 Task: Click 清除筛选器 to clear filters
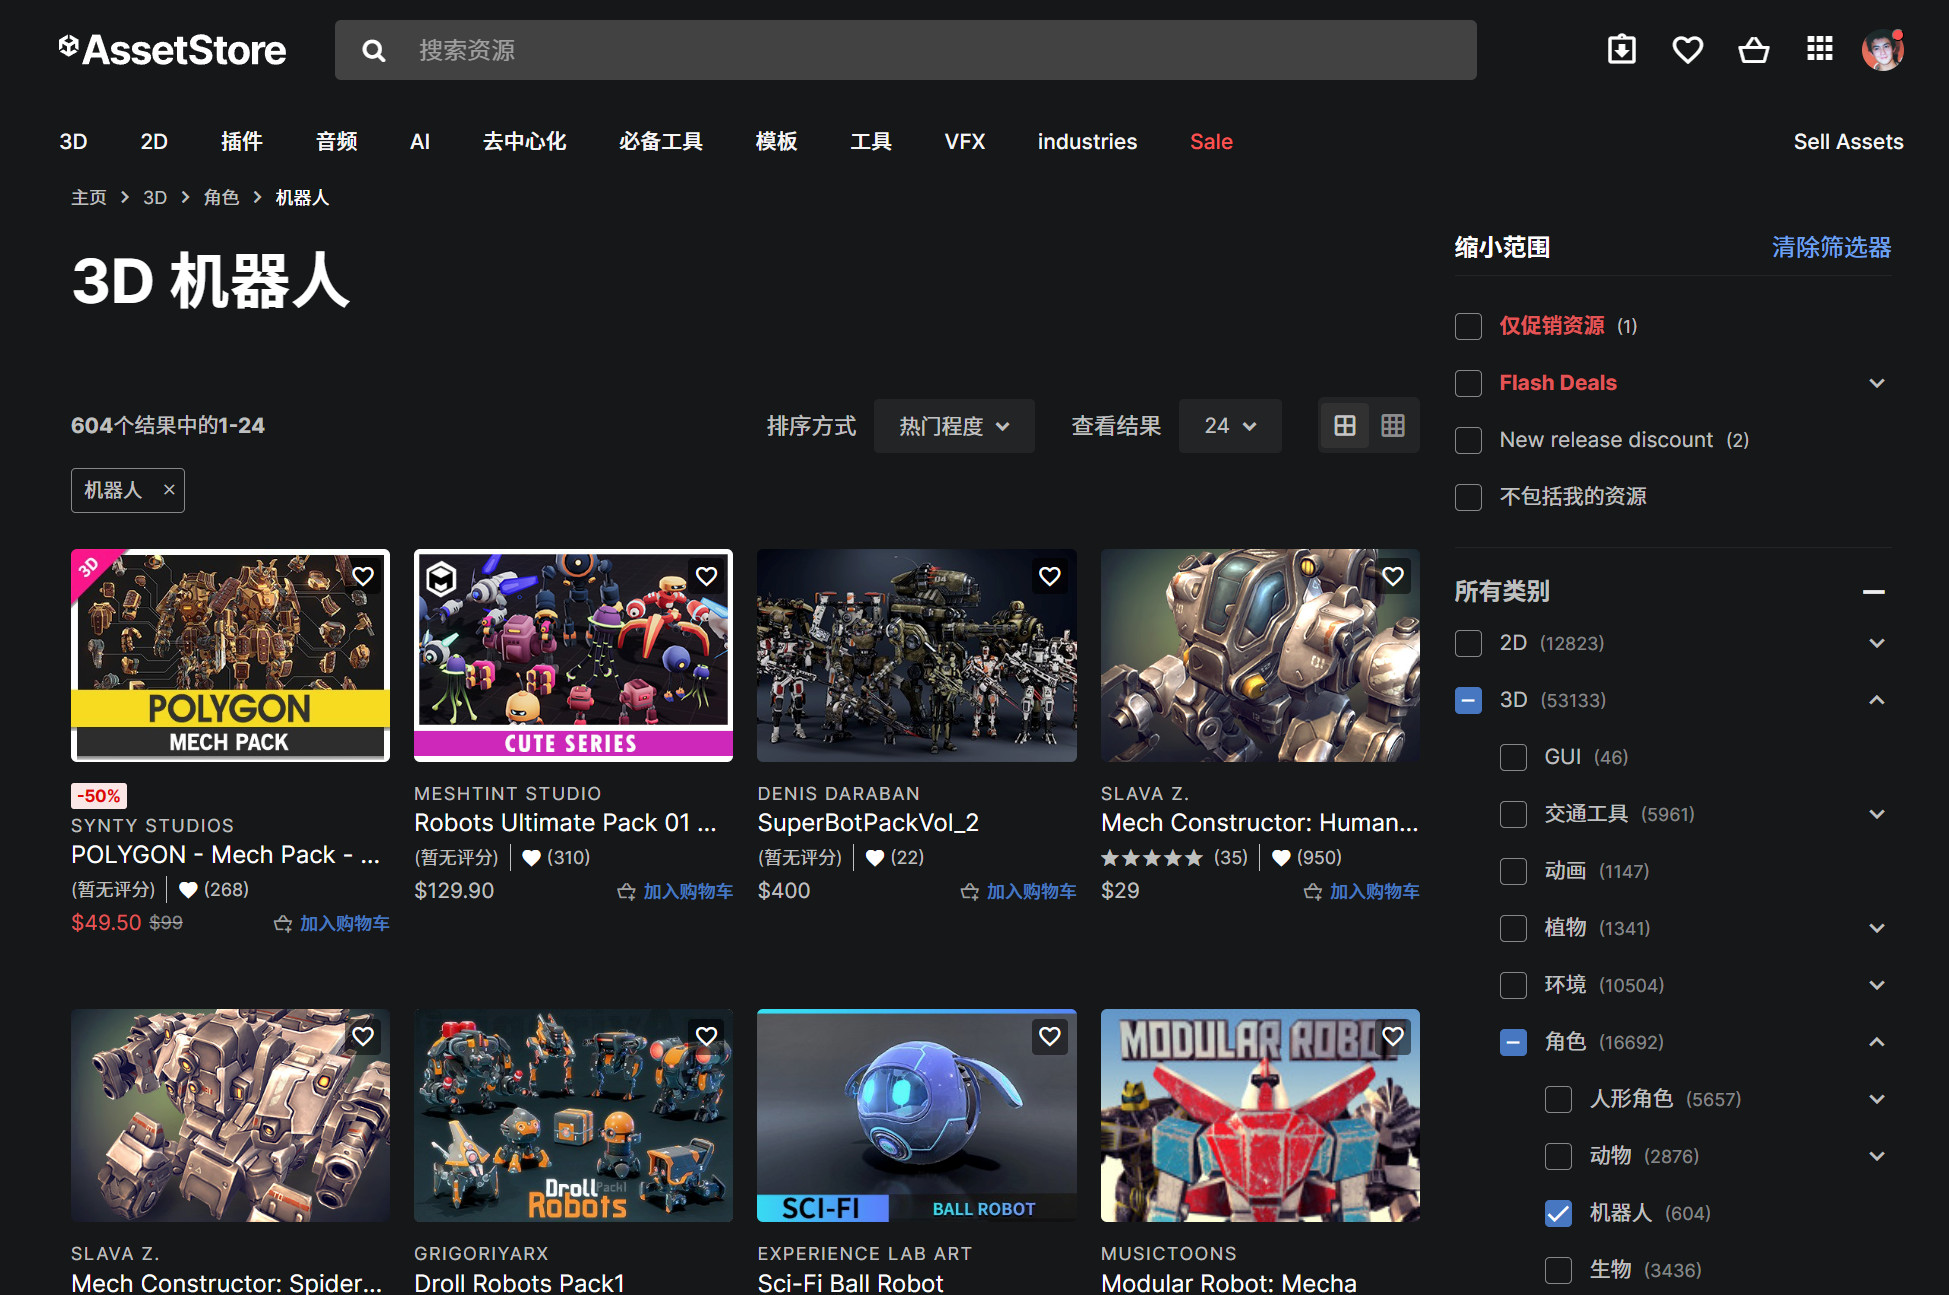click(x=1831, y=247)
